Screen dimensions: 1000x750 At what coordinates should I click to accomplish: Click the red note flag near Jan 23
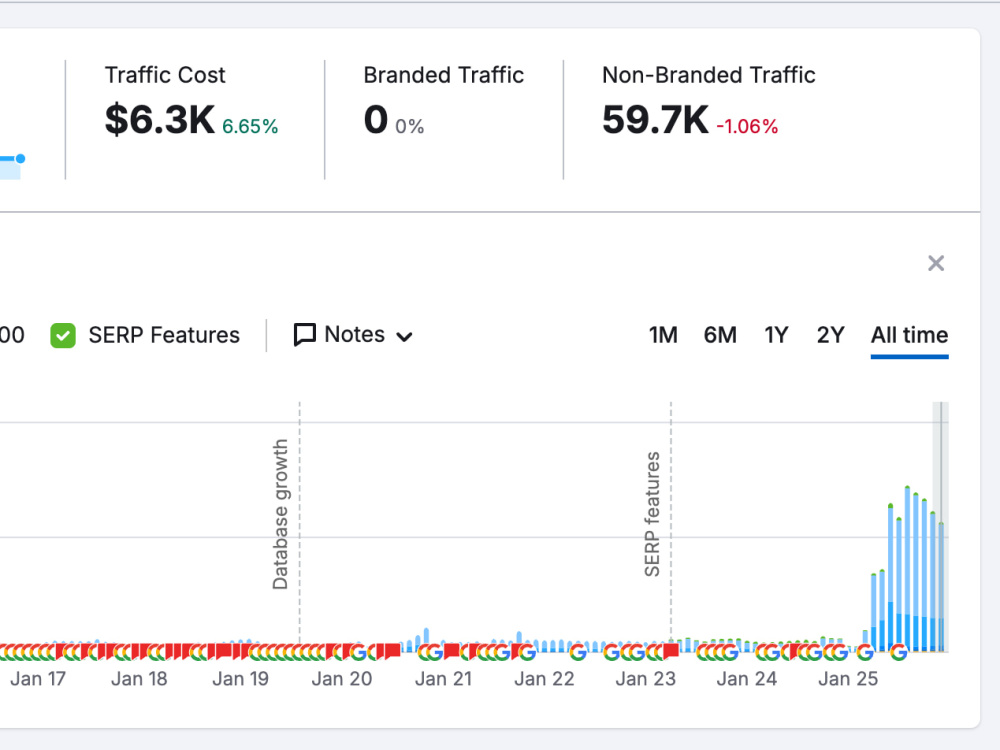click(x=670, y=651)
